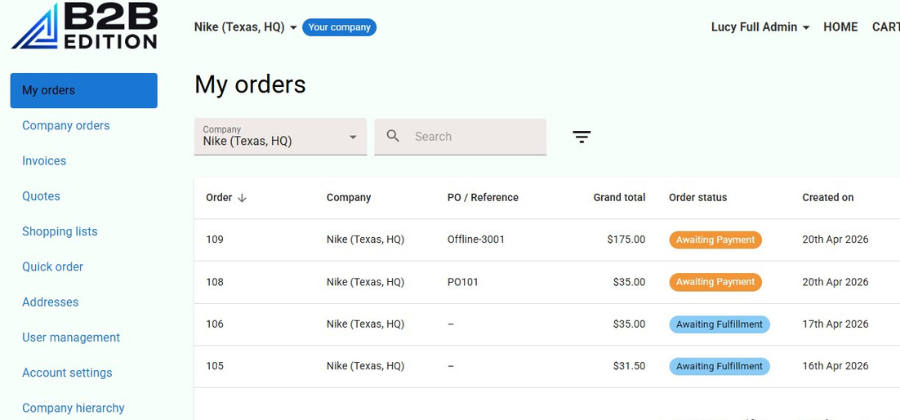Focus the Search orders field

click(460, 137)
